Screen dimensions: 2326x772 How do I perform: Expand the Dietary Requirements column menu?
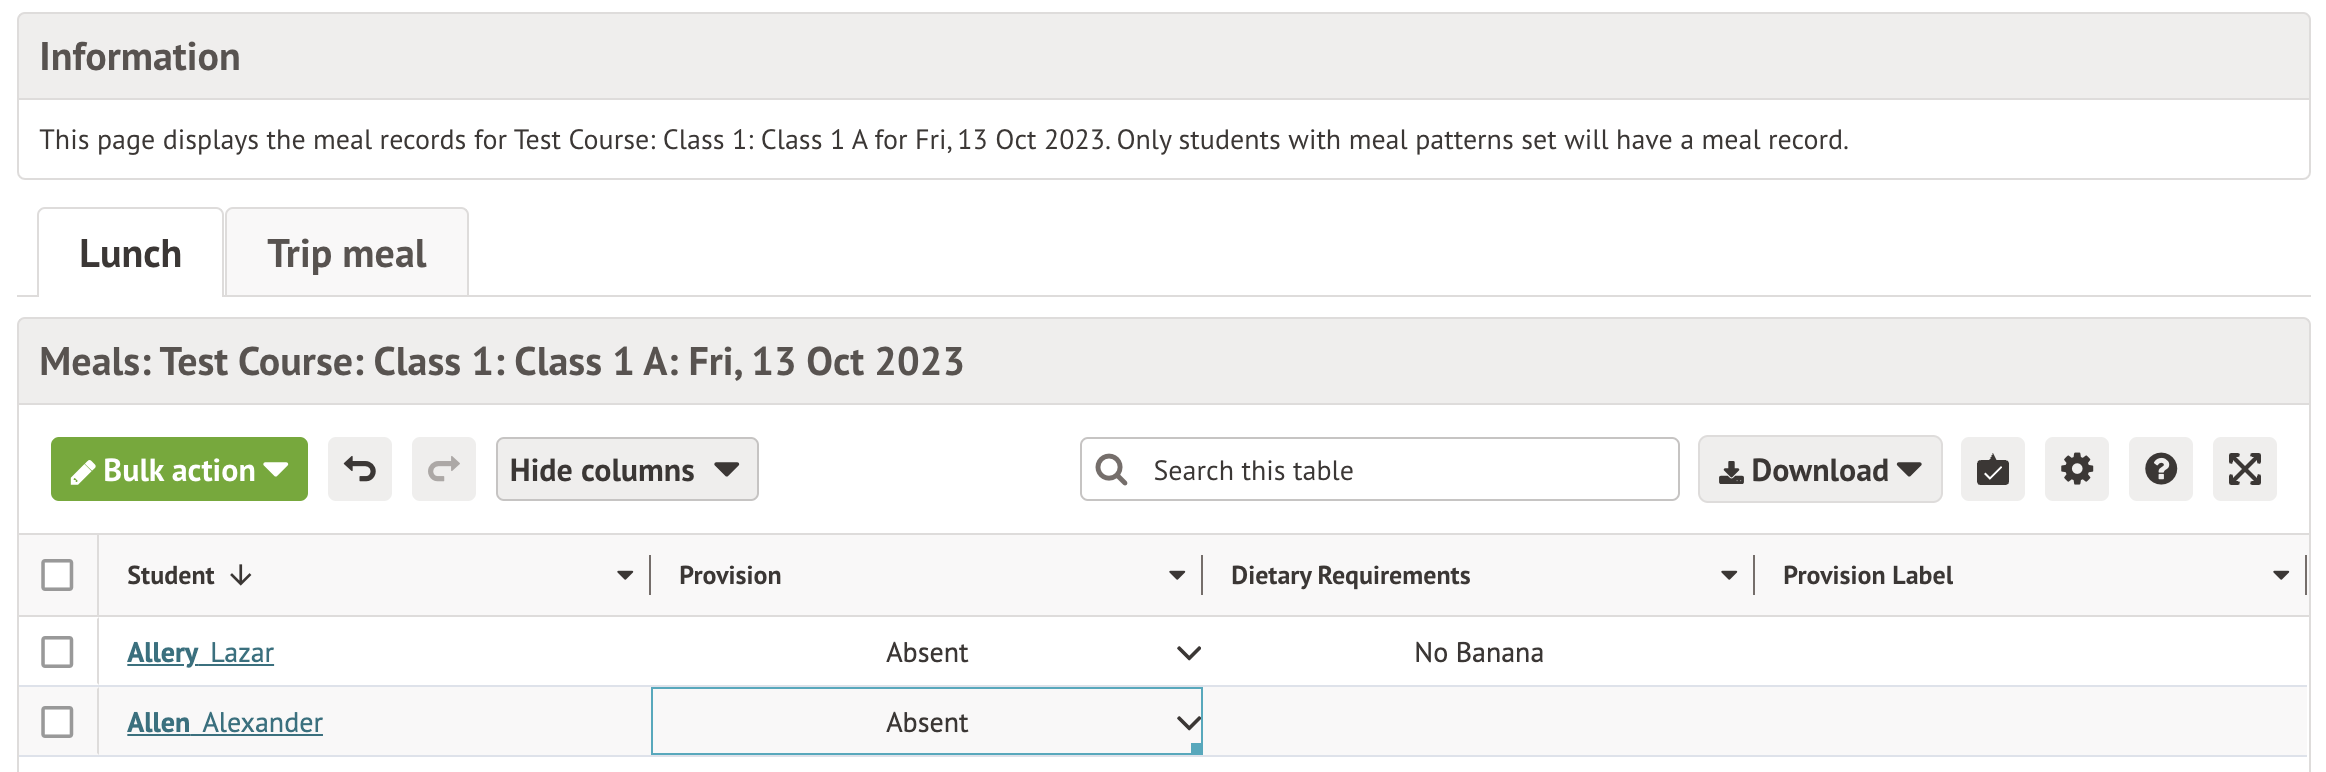click(1729, 575)
